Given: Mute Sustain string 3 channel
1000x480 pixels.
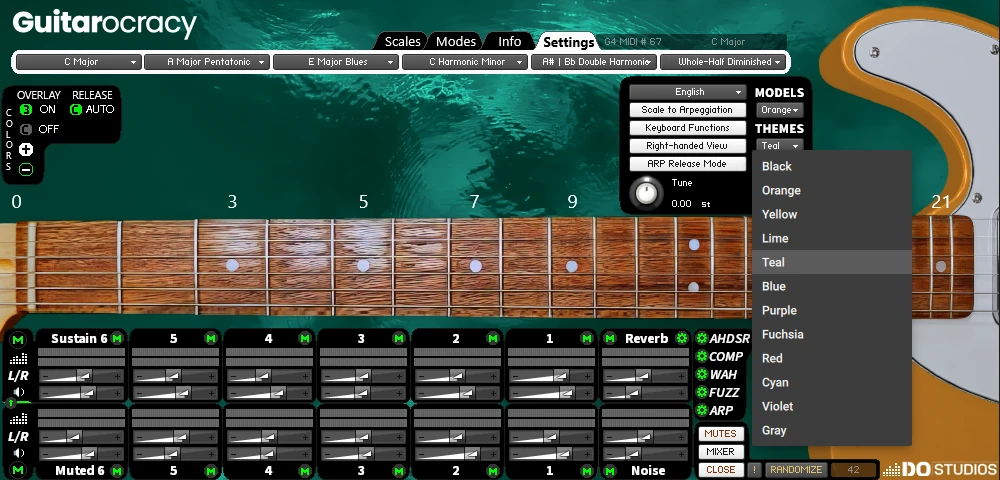Looking at the screenshot, I should point(399,338).
